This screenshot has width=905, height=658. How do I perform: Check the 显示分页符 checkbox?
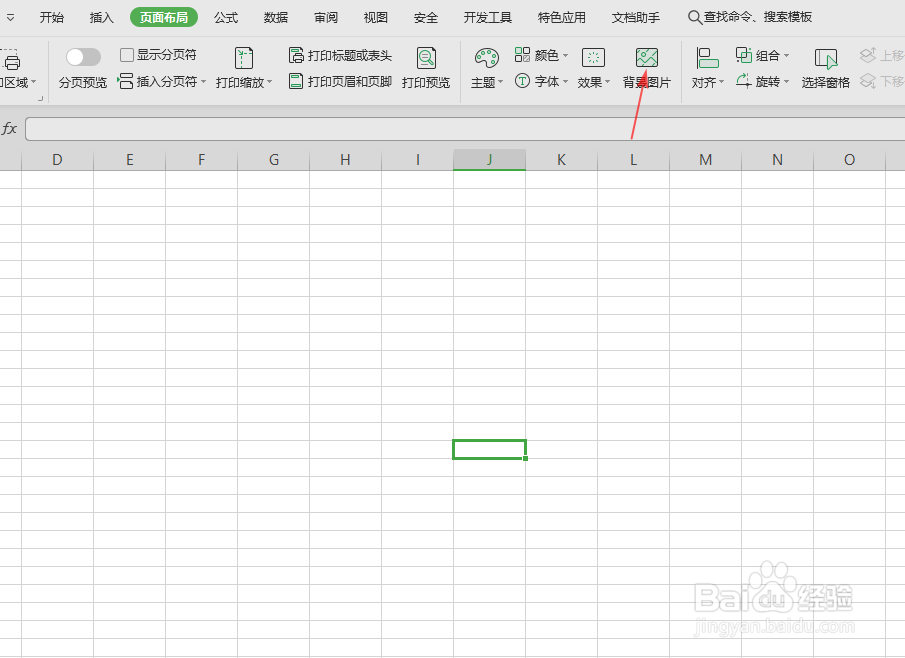pyautogui.click(x=126, y=55)
